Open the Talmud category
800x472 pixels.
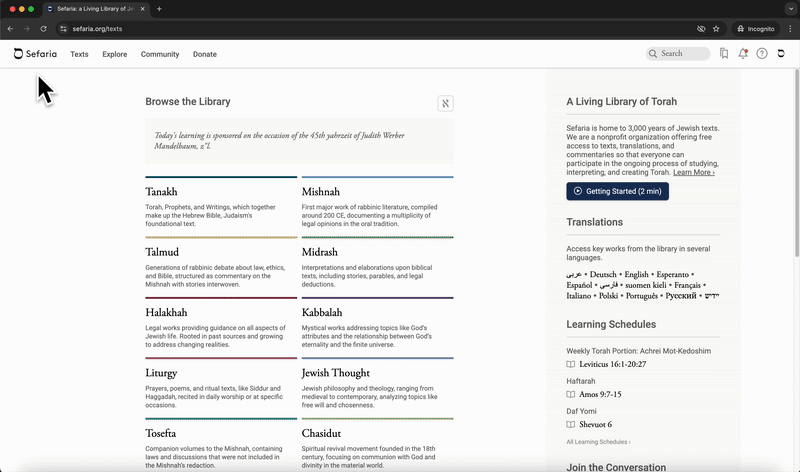pyautogui.click(x=162, y=252)
